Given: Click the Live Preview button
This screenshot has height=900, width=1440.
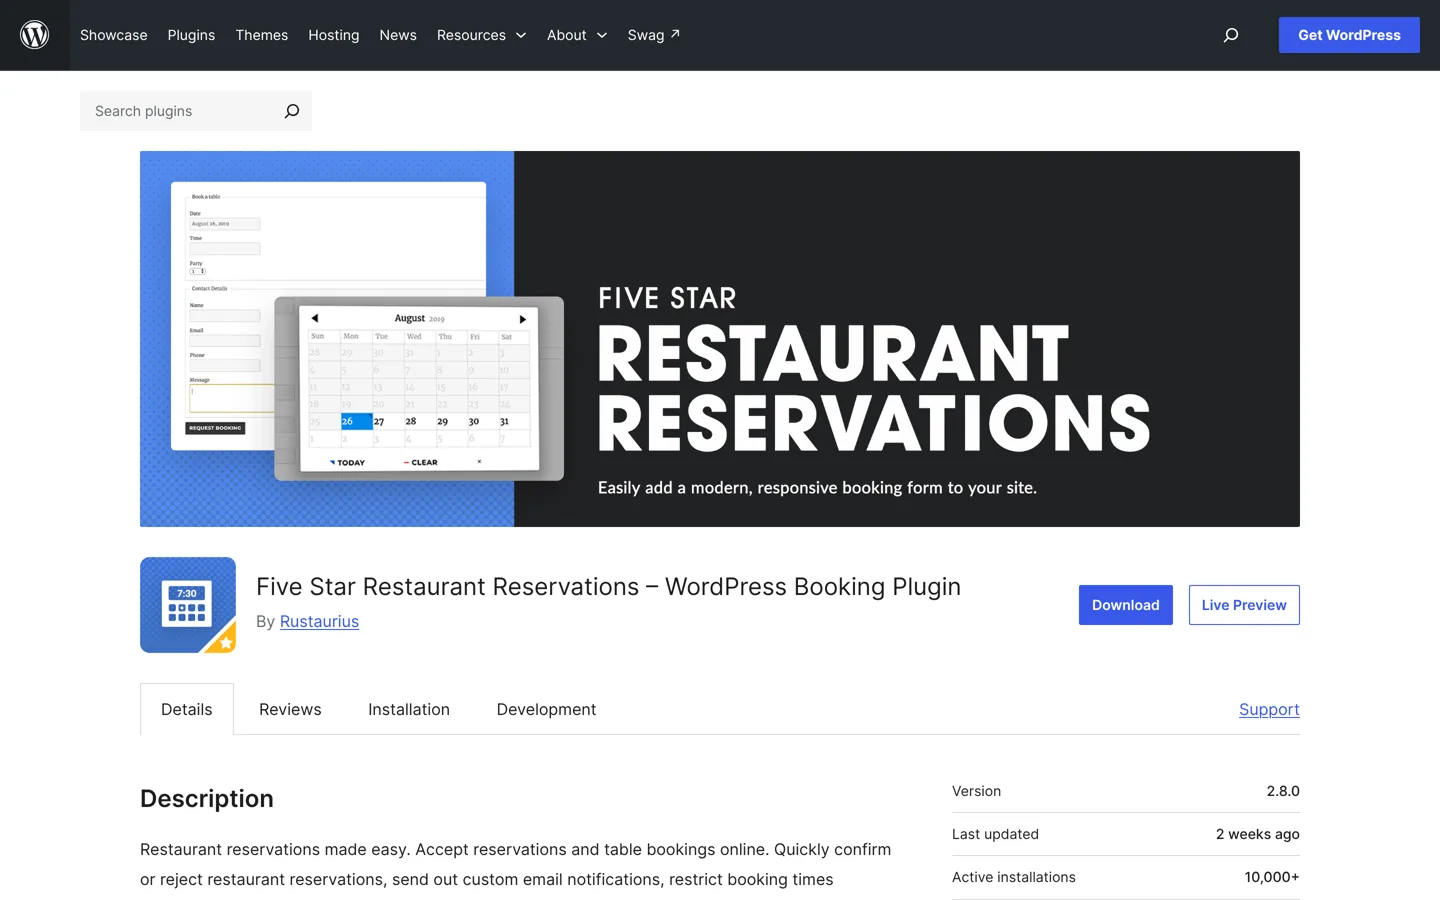Looking at the screenshot, I should pos(1244,605).
